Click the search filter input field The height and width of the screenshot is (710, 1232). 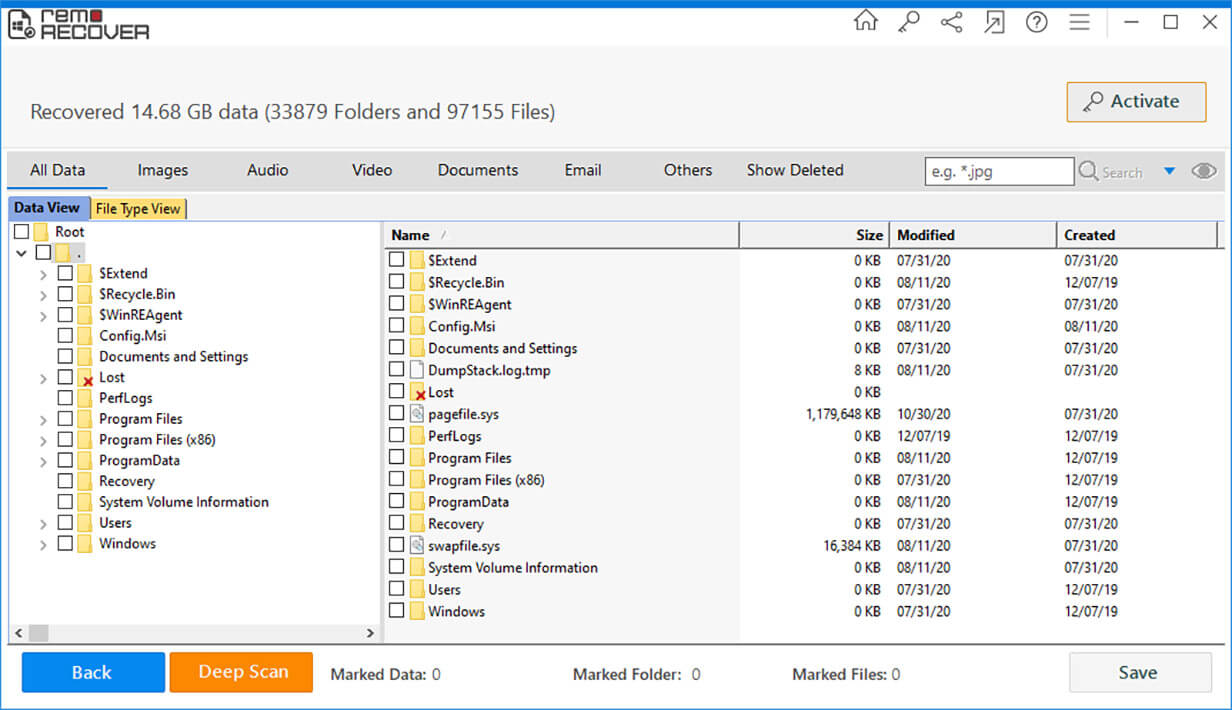pos(999,171)
